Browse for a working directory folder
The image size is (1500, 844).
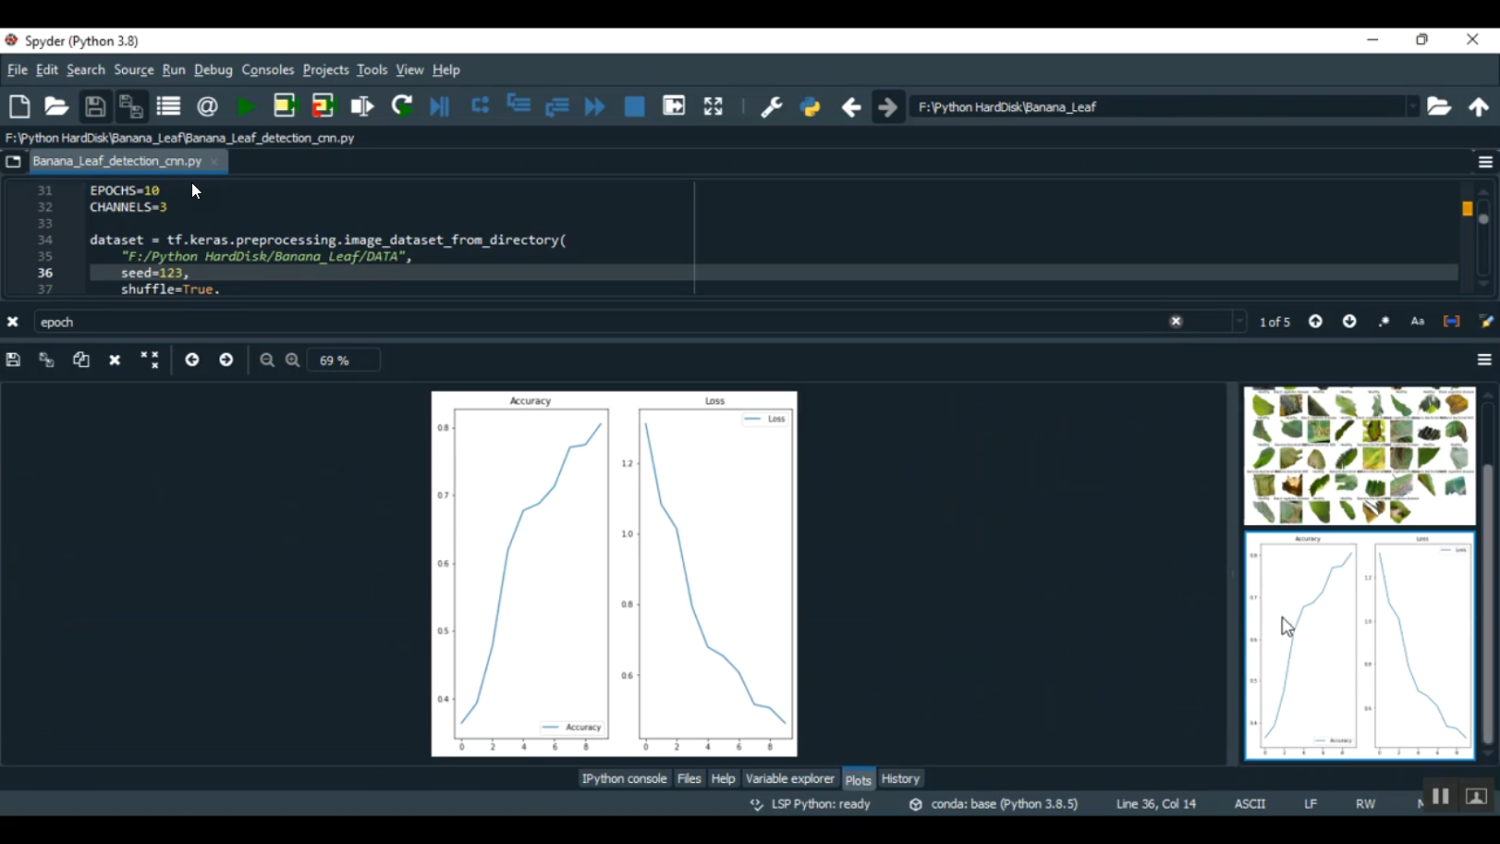[x=1438, y=107]
